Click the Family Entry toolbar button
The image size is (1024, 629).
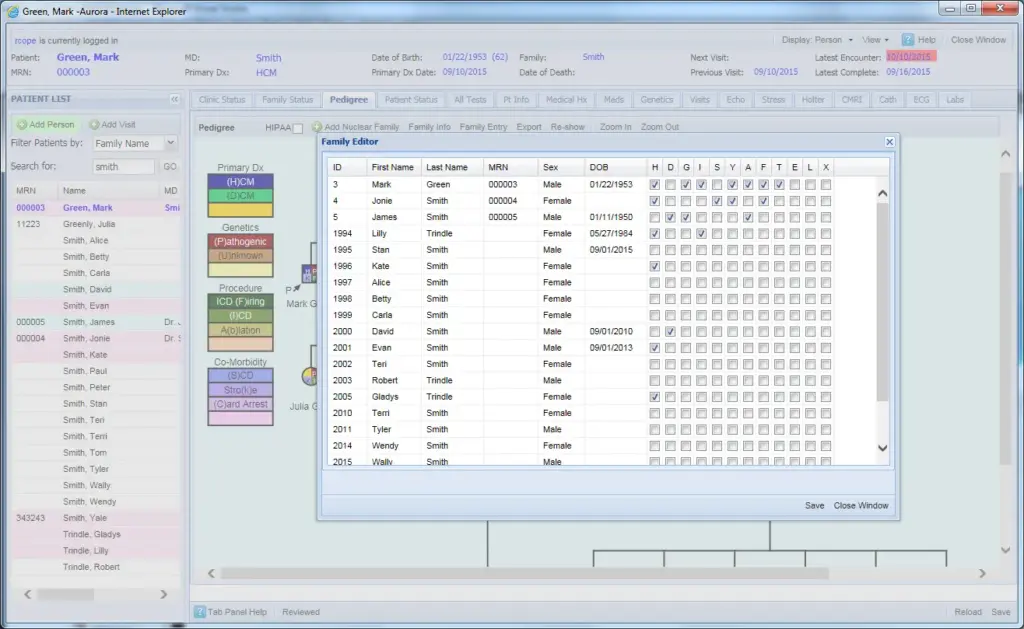click(483, 127)
